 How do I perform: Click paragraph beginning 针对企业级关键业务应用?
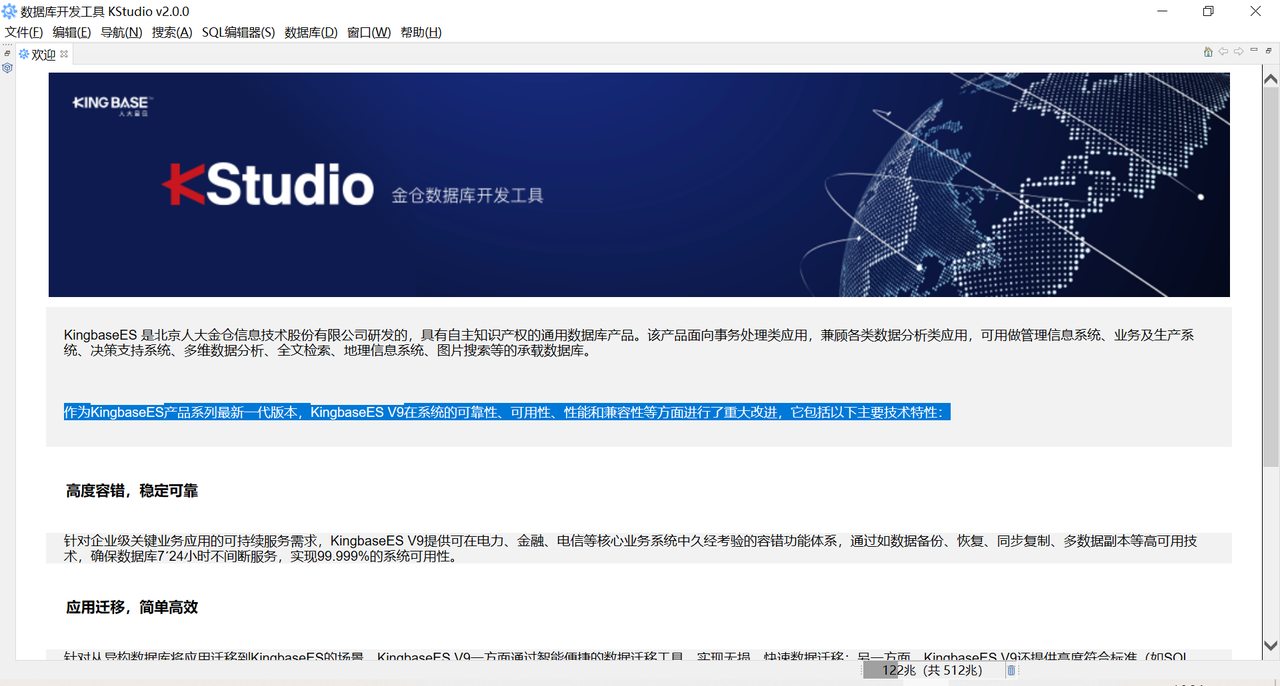pos(631,549)
